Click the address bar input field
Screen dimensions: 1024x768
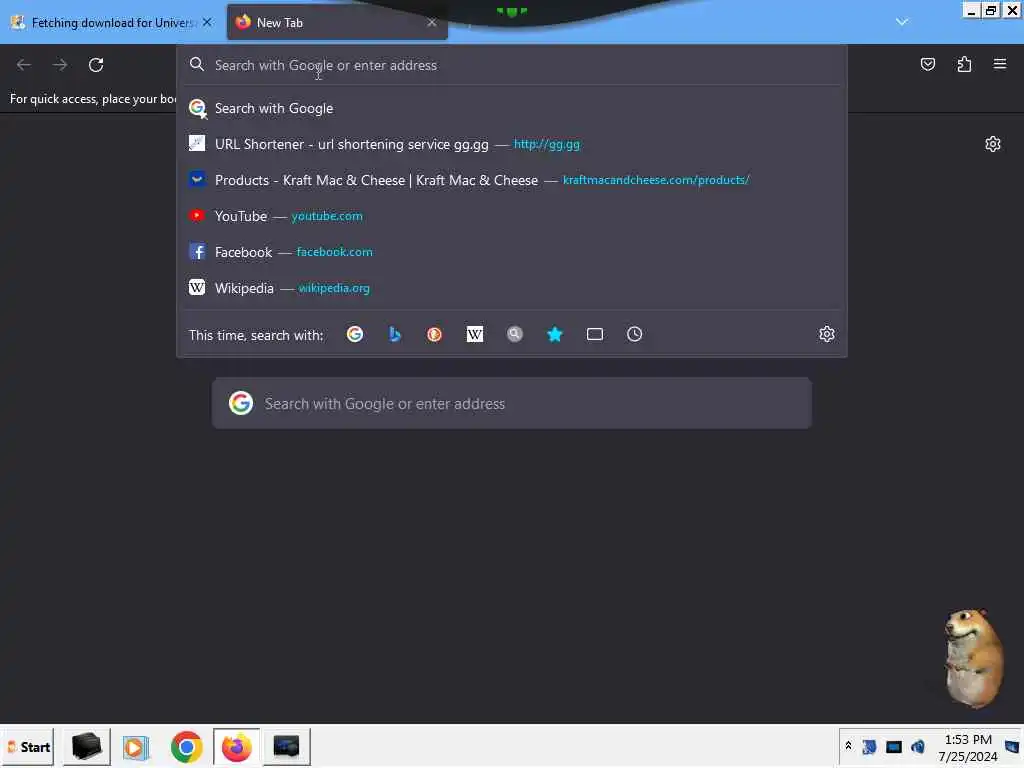tap(512, 65)
